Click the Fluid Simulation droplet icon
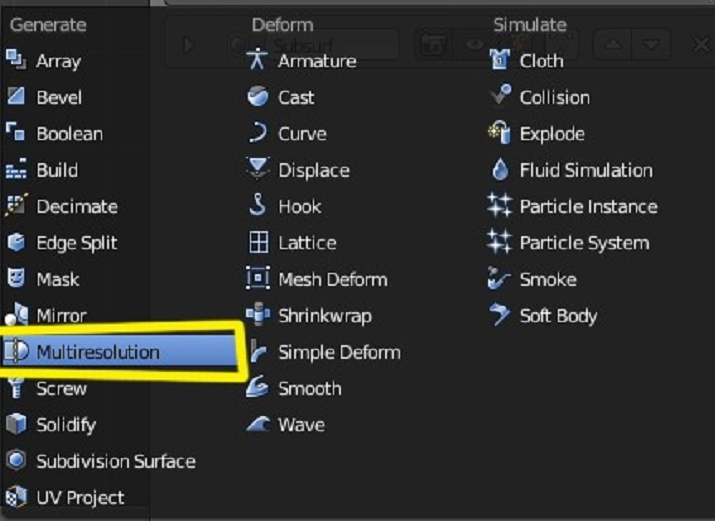Viewport: 715px width, 521px height. pyautogui.click(x=500, y=170)
